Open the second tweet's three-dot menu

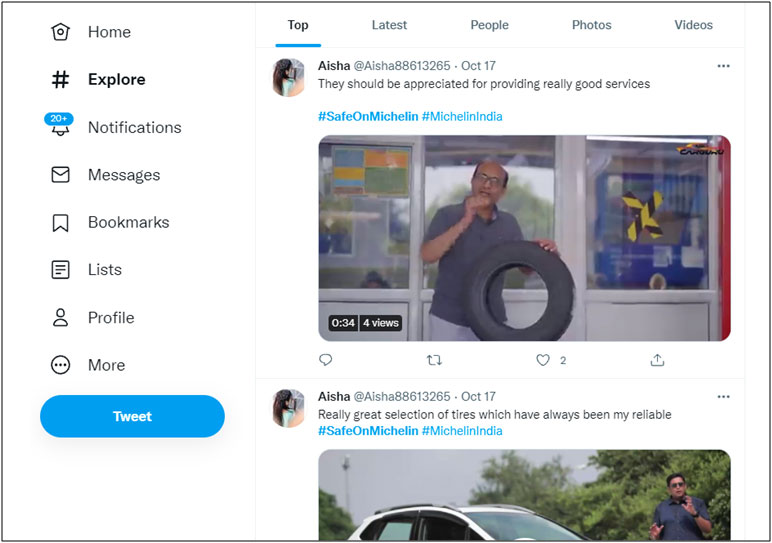(723, 397)
